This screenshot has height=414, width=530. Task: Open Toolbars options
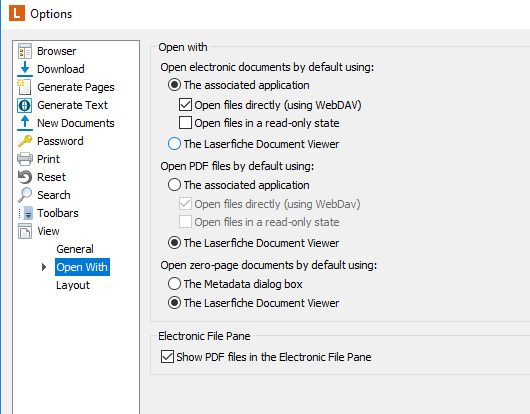coord(58,213)
